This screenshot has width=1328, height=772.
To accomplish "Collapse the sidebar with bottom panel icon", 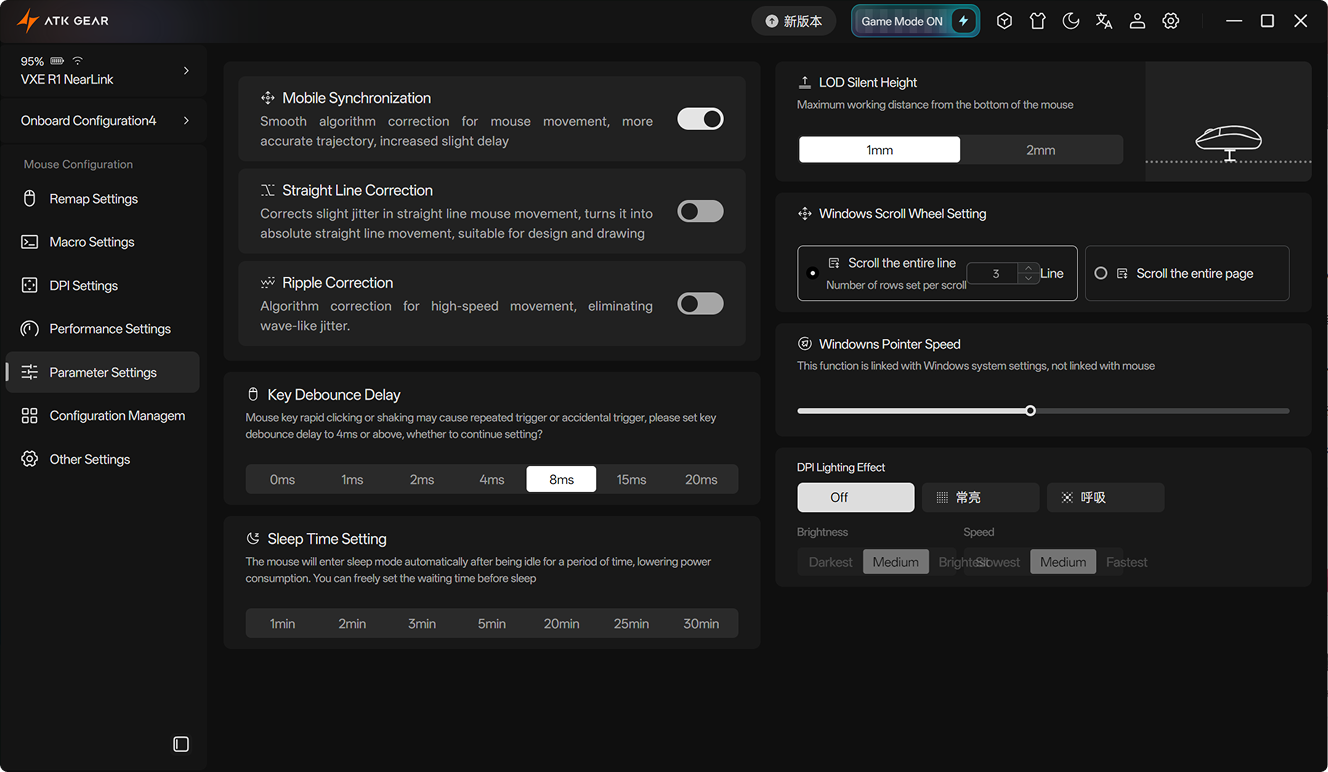I will [181, 744].
